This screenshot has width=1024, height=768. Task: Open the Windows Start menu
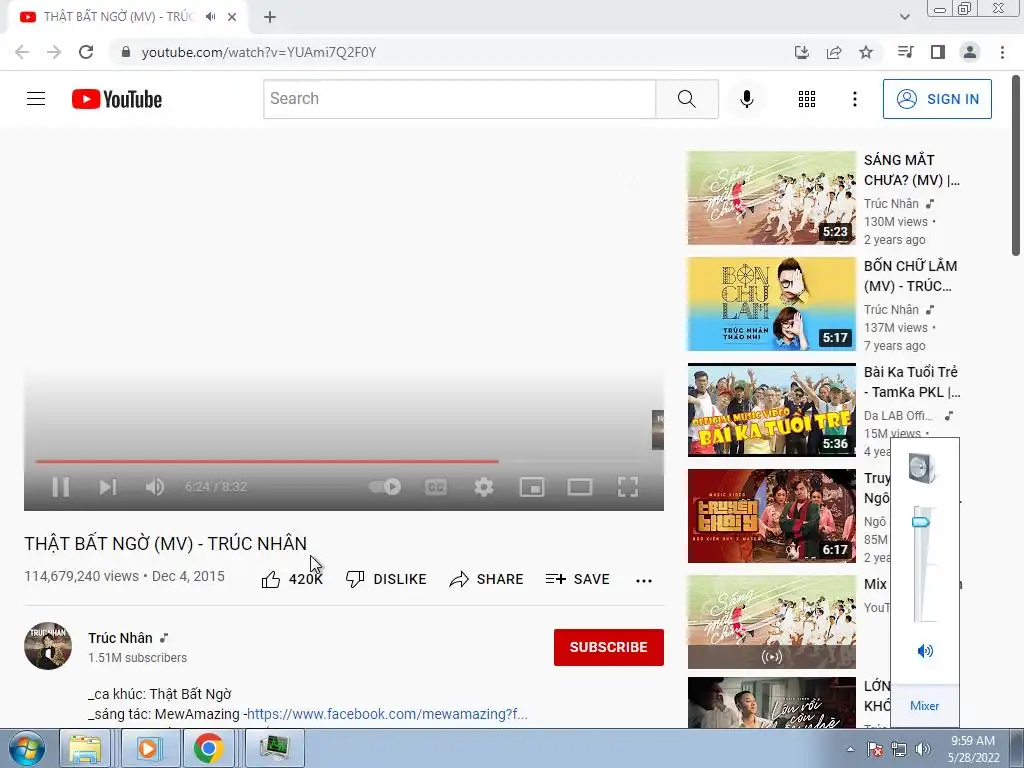click(26, 748)
